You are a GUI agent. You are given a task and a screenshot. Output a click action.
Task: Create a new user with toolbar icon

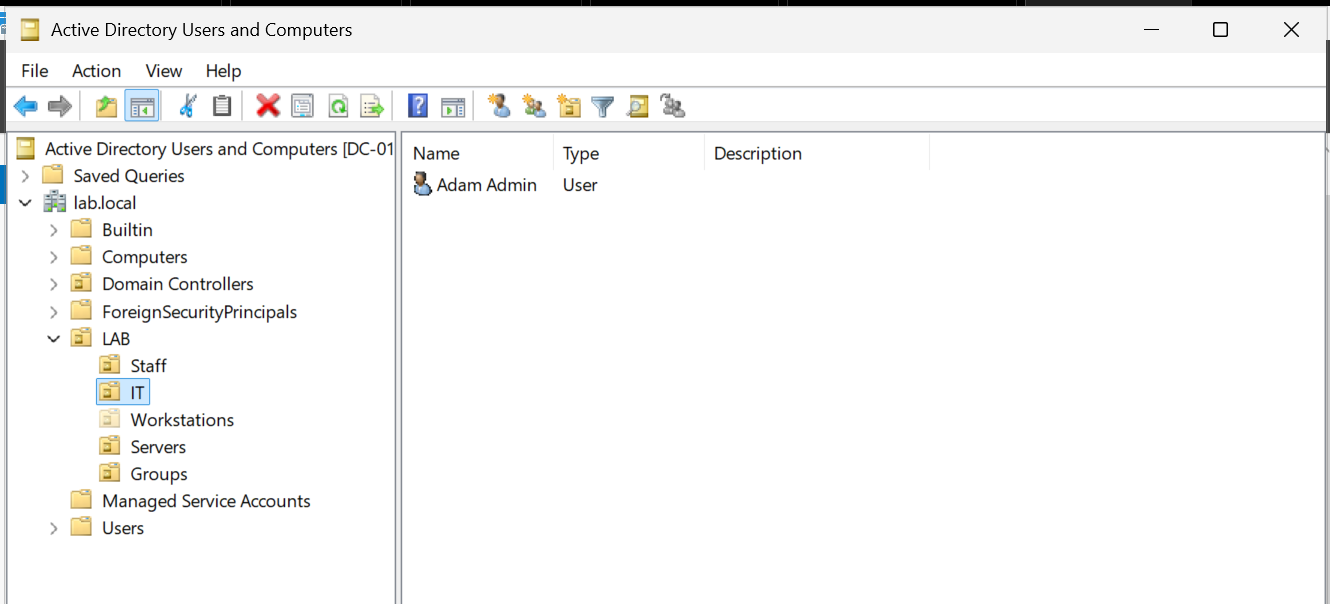click(x=499, y=106)
